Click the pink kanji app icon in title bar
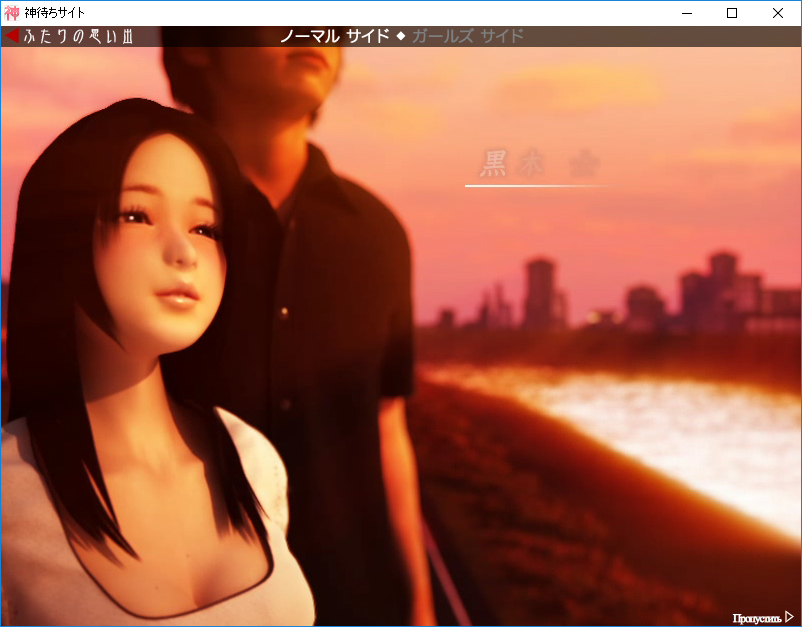Screen dimensions: 802x627 tap(12, 13)
